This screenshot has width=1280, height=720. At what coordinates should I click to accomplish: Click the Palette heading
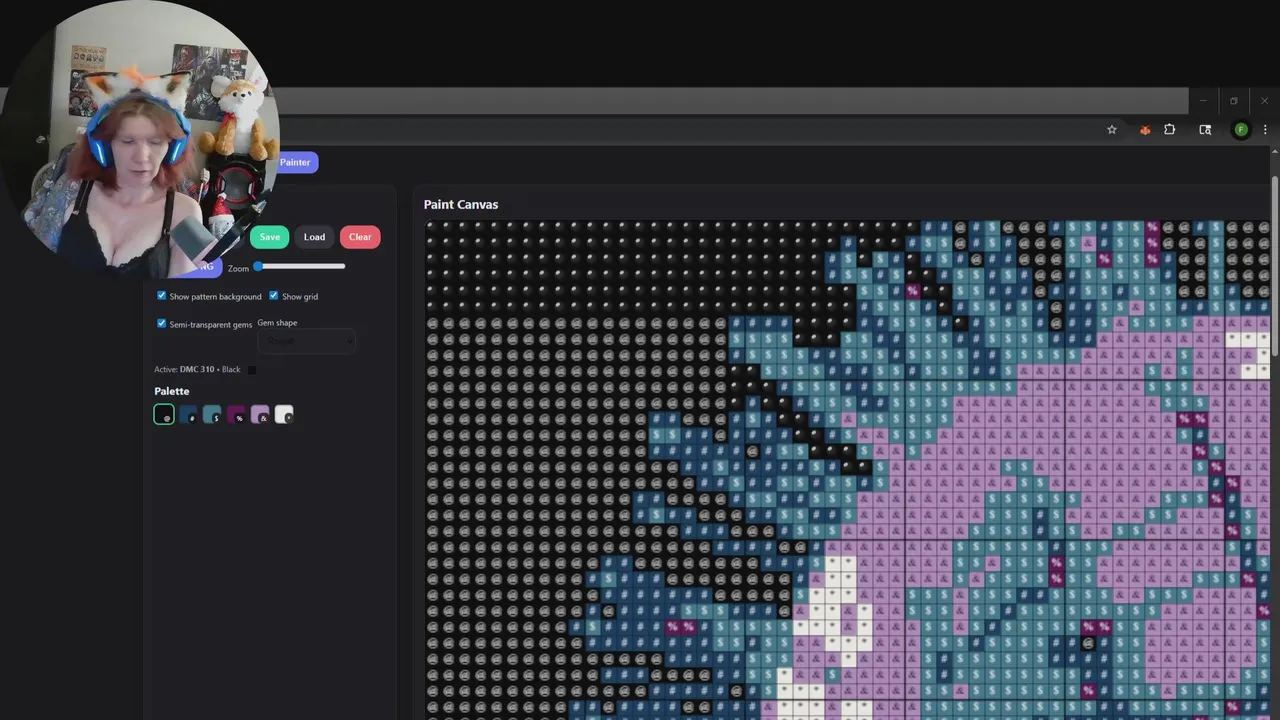[x=172, y=391]
